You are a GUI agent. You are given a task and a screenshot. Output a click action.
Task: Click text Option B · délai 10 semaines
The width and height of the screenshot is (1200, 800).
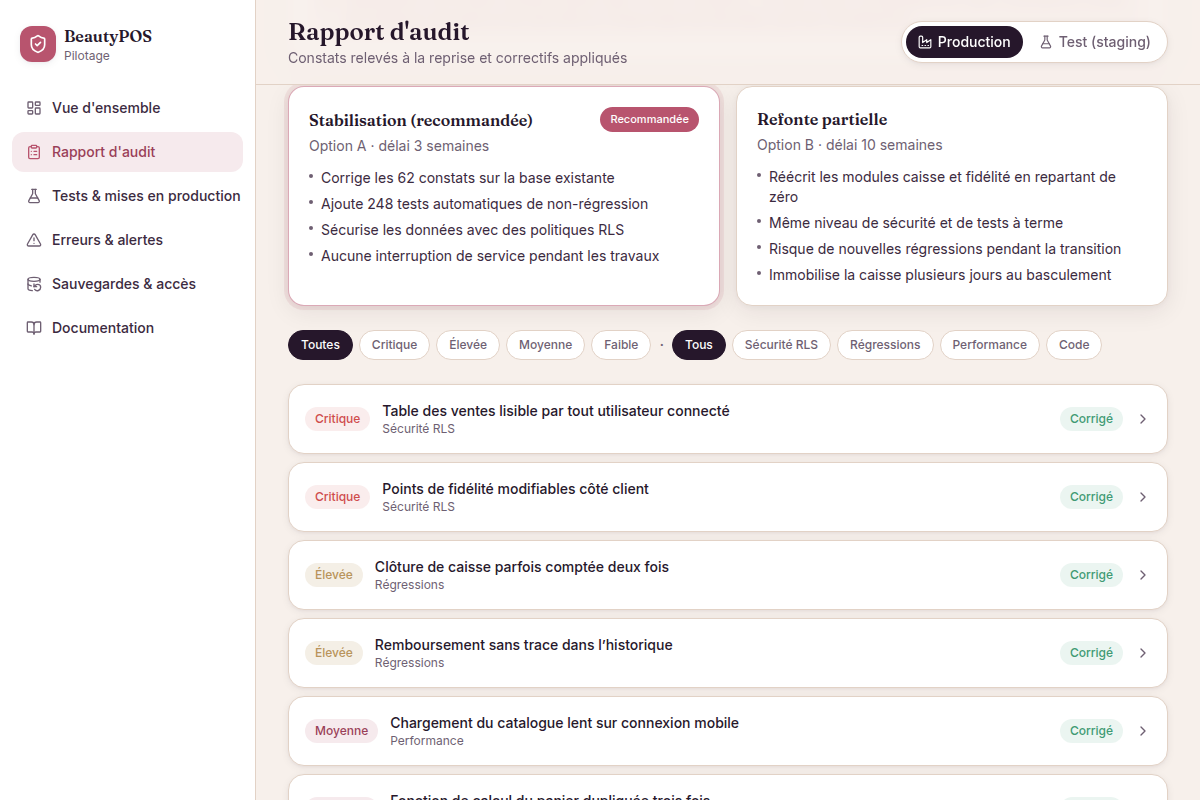point(850,145)
